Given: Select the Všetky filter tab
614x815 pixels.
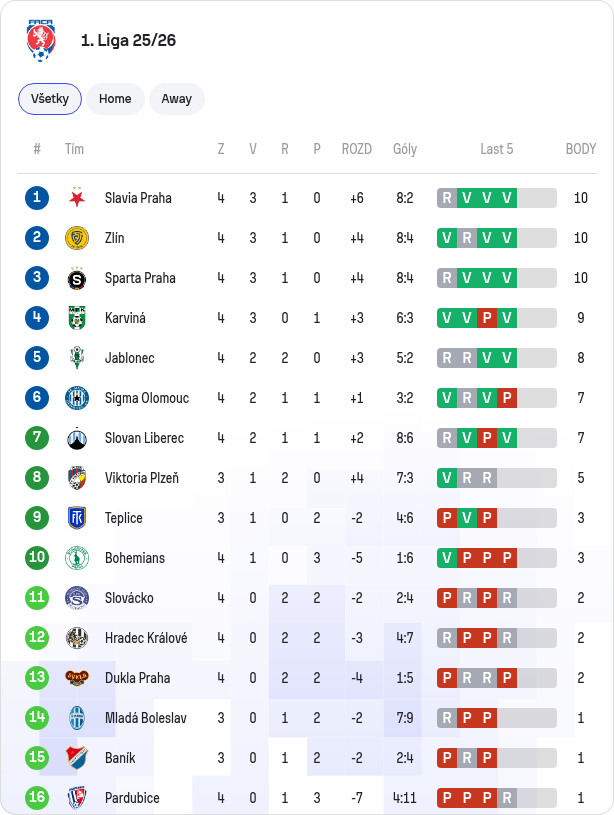Looking at the screenshot, I should (x=50, y=99).
